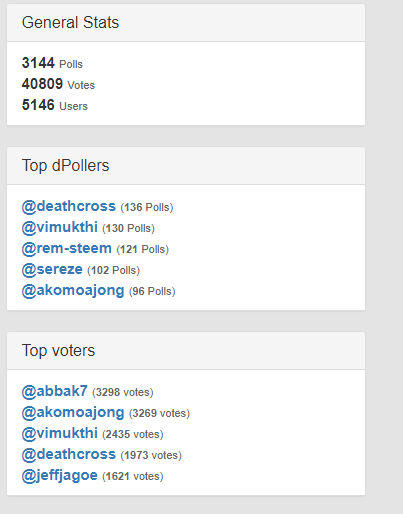Click the (1621 votes) count label
Image resolution: width=403 pixels, height=514 pixels.
(133, 476)
